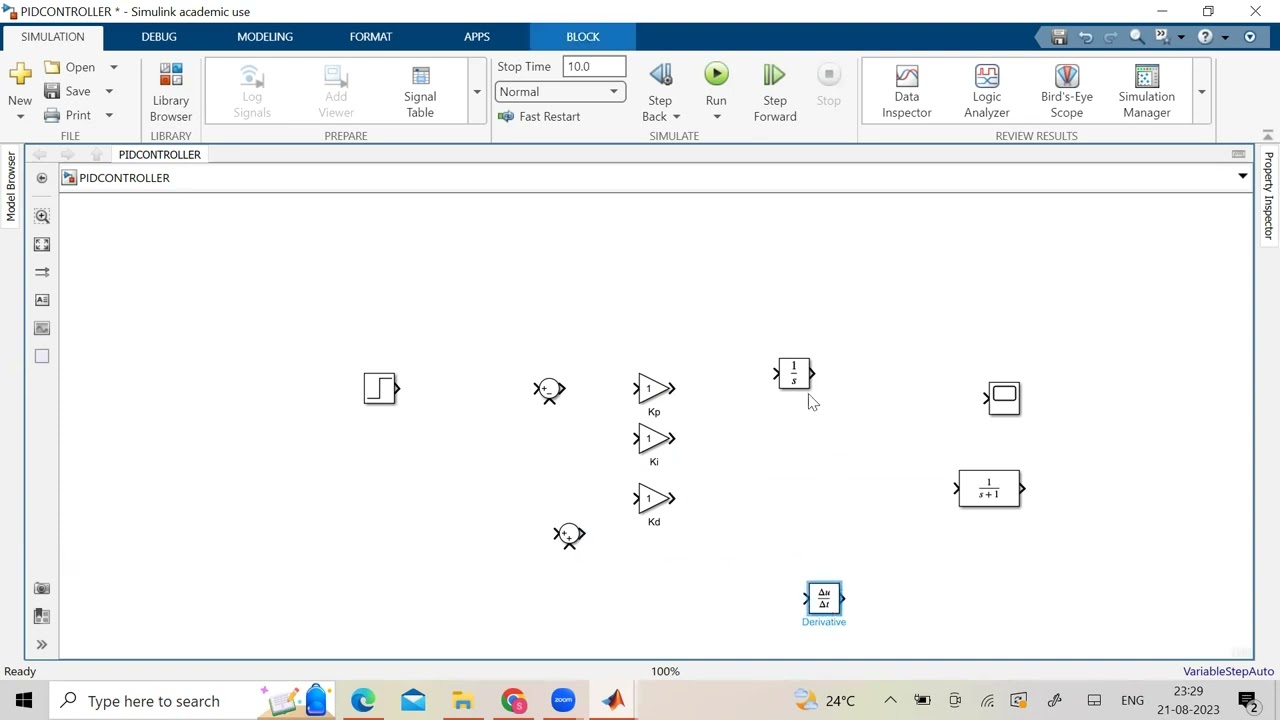Open the simulation mode Normal dropdown
Screen dimensions: 1280x720
click(x=559, y=92)
